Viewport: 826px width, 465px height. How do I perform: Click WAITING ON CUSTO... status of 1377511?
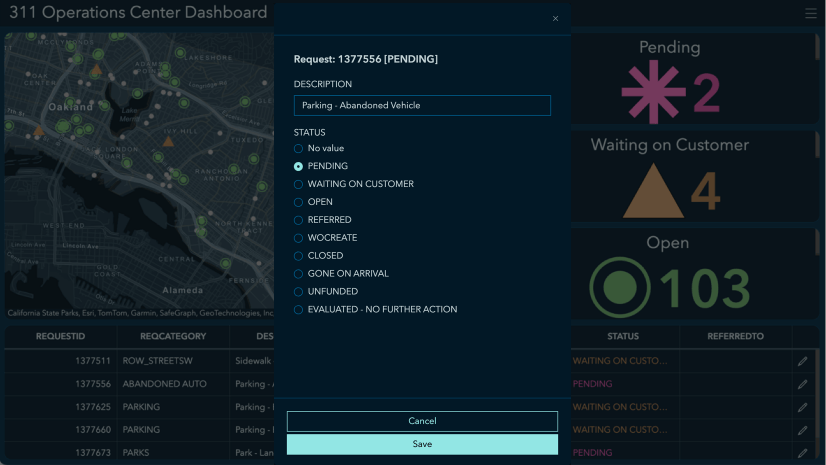[x=620, y=361]
